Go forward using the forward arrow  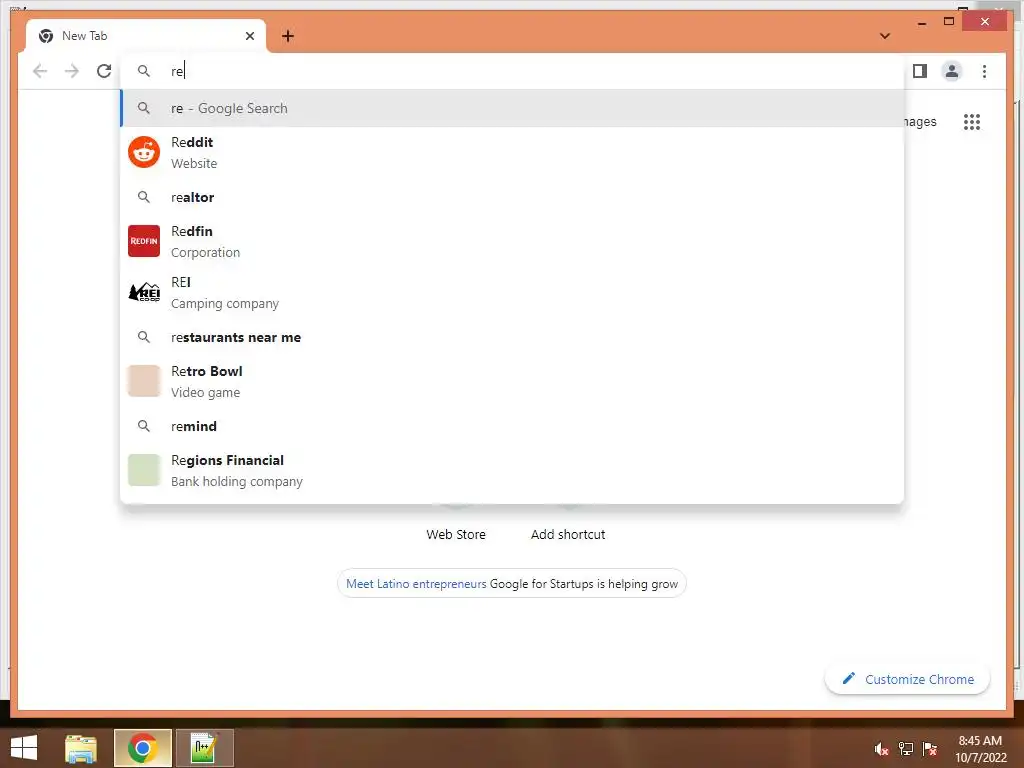click(72, 71)
